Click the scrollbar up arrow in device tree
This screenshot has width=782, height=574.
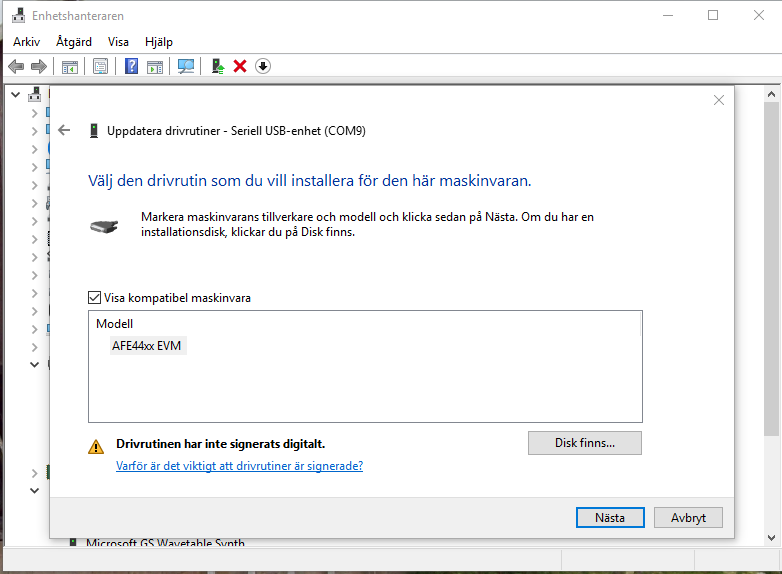point(771,94)
